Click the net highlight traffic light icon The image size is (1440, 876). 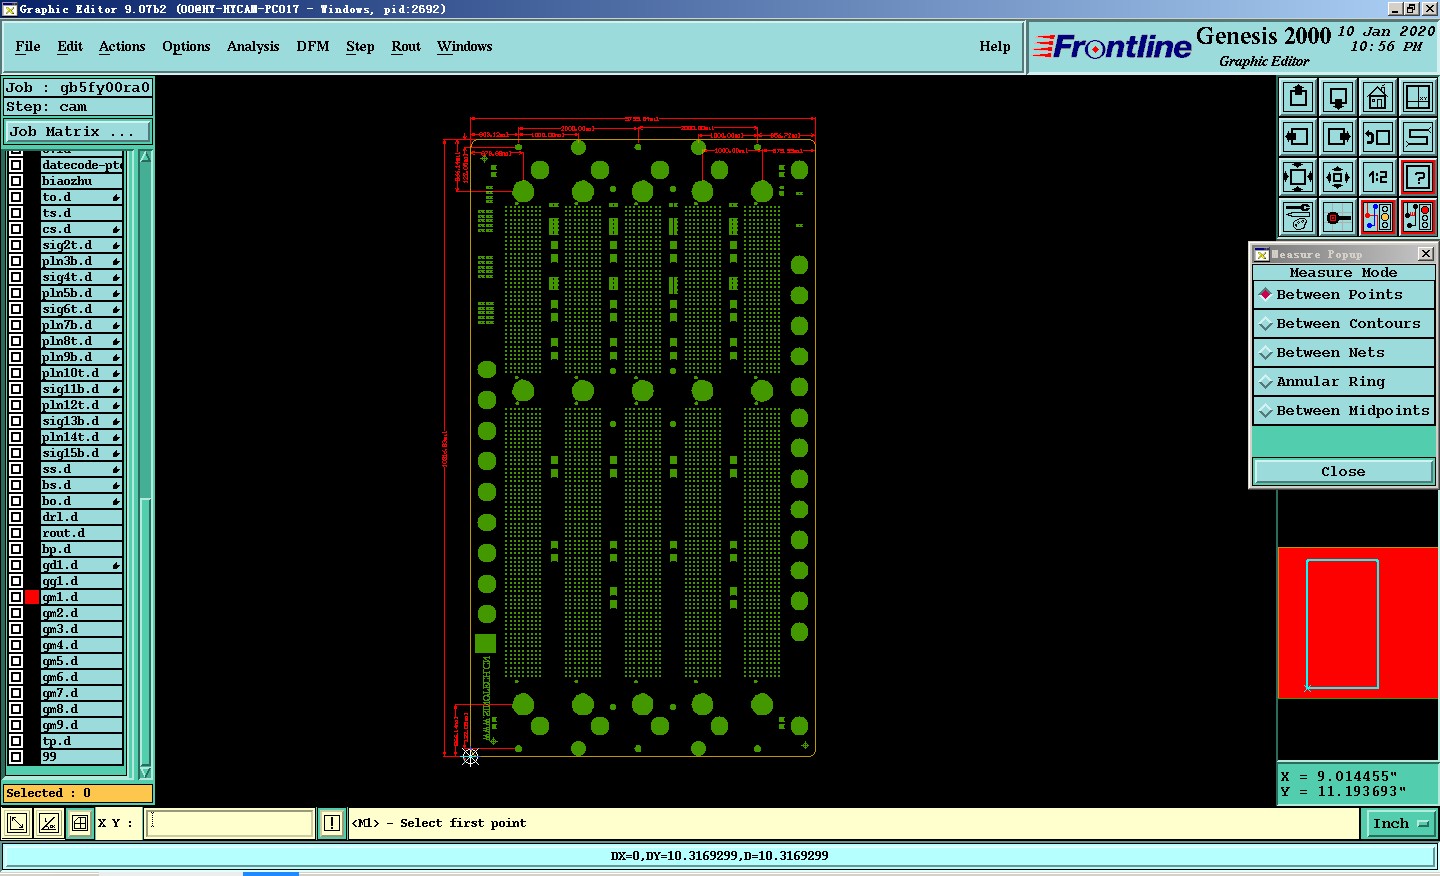click(1378, 217)
